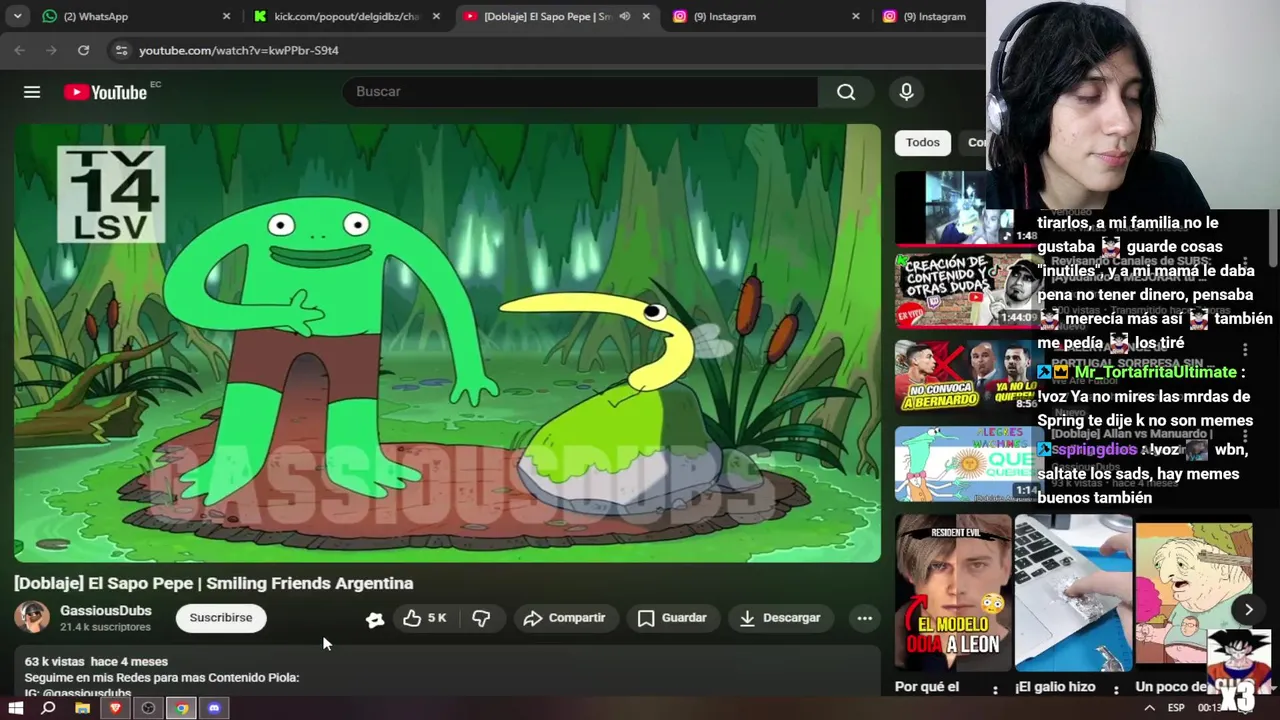This screenshot has width=1280, height=720.
Task: Dislike the Sapo Pepe video
Action: (481, 618)
